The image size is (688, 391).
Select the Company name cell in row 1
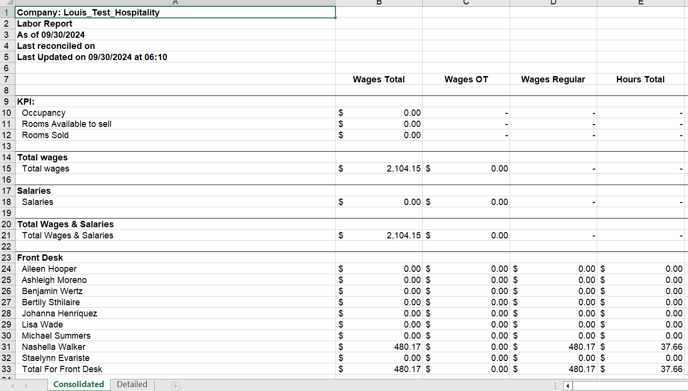176,12
